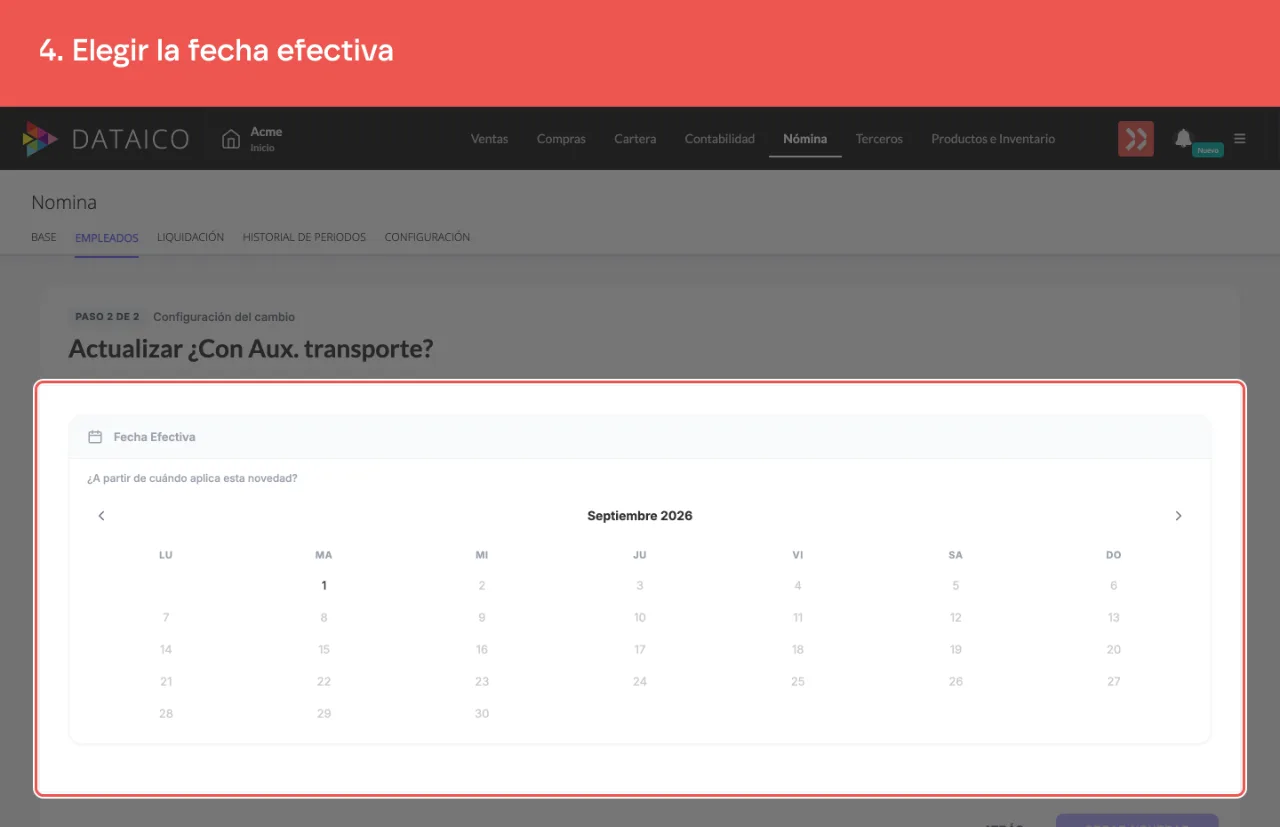1280x827 pixels.
Task: Click the red double-arrow icon
Action: (1136, 139)
